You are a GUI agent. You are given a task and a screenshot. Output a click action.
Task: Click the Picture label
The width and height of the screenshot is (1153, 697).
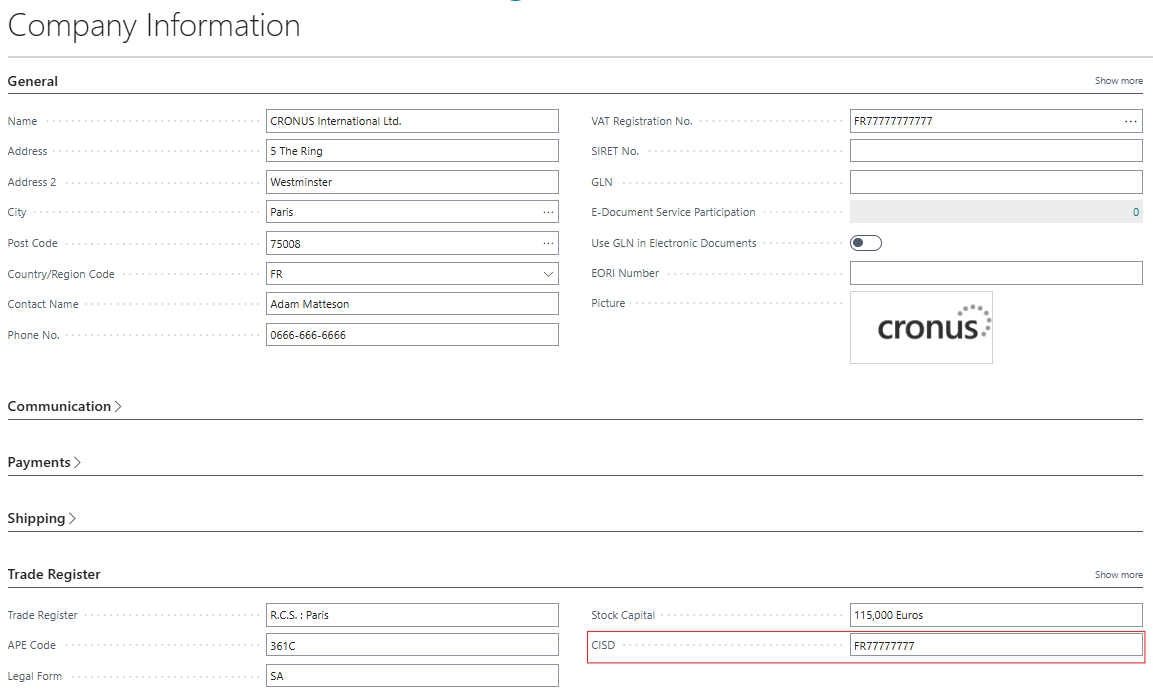607,303
